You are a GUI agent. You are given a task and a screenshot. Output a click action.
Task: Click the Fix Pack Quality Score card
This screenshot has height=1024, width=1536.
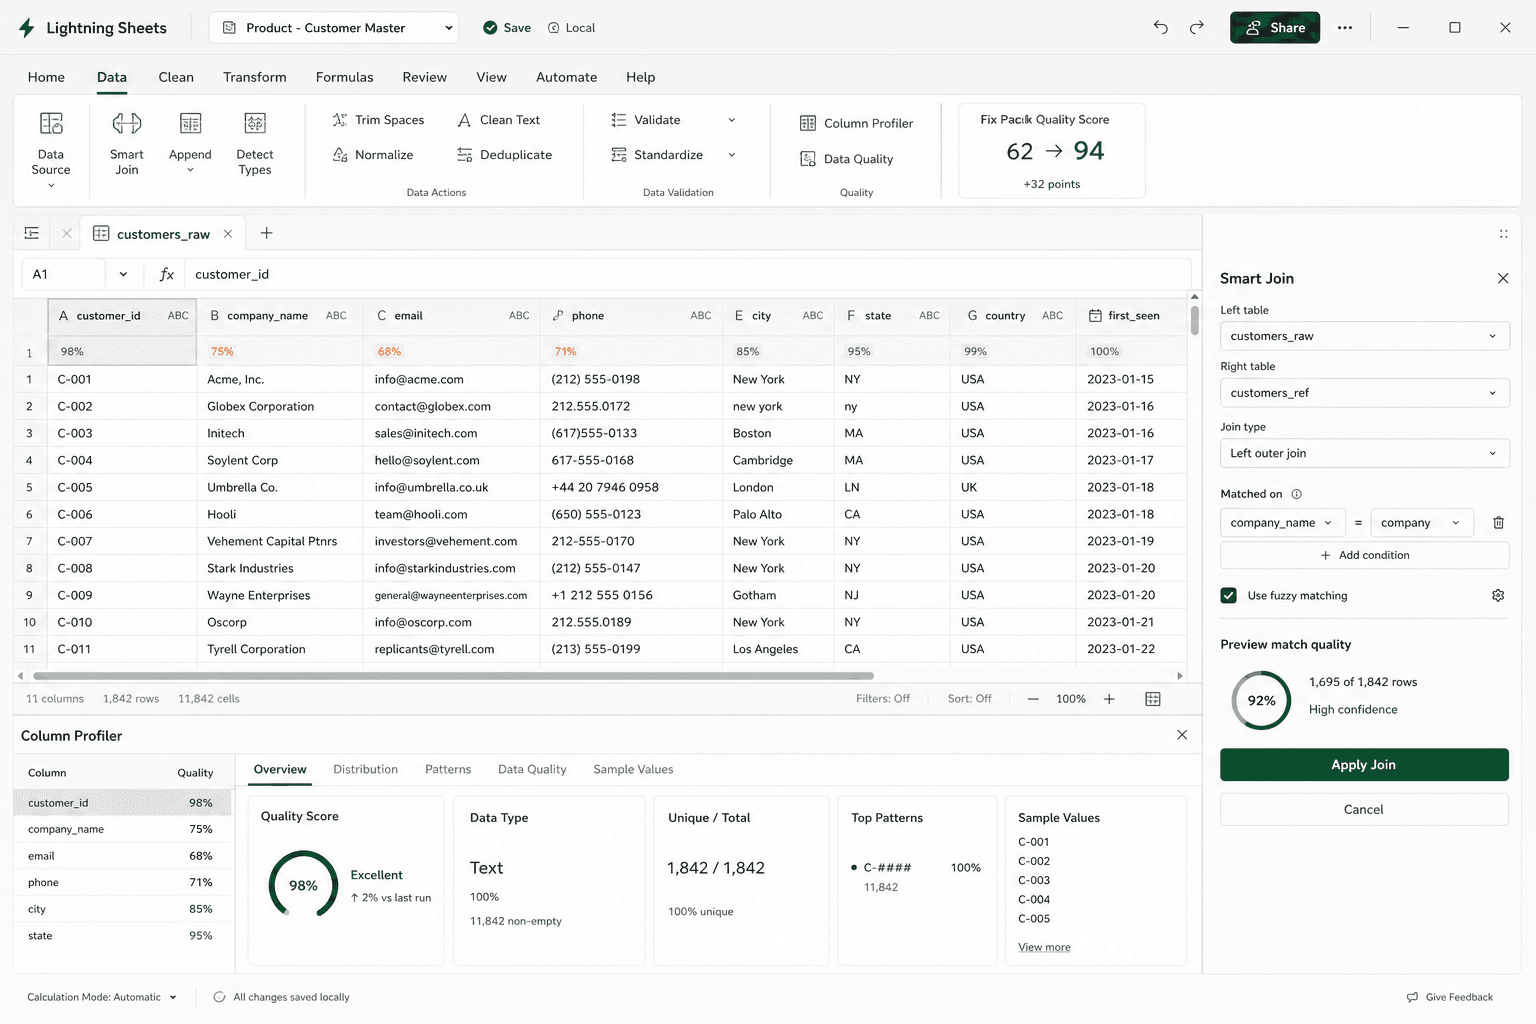pyautogui.click(x=1052, y=151)
